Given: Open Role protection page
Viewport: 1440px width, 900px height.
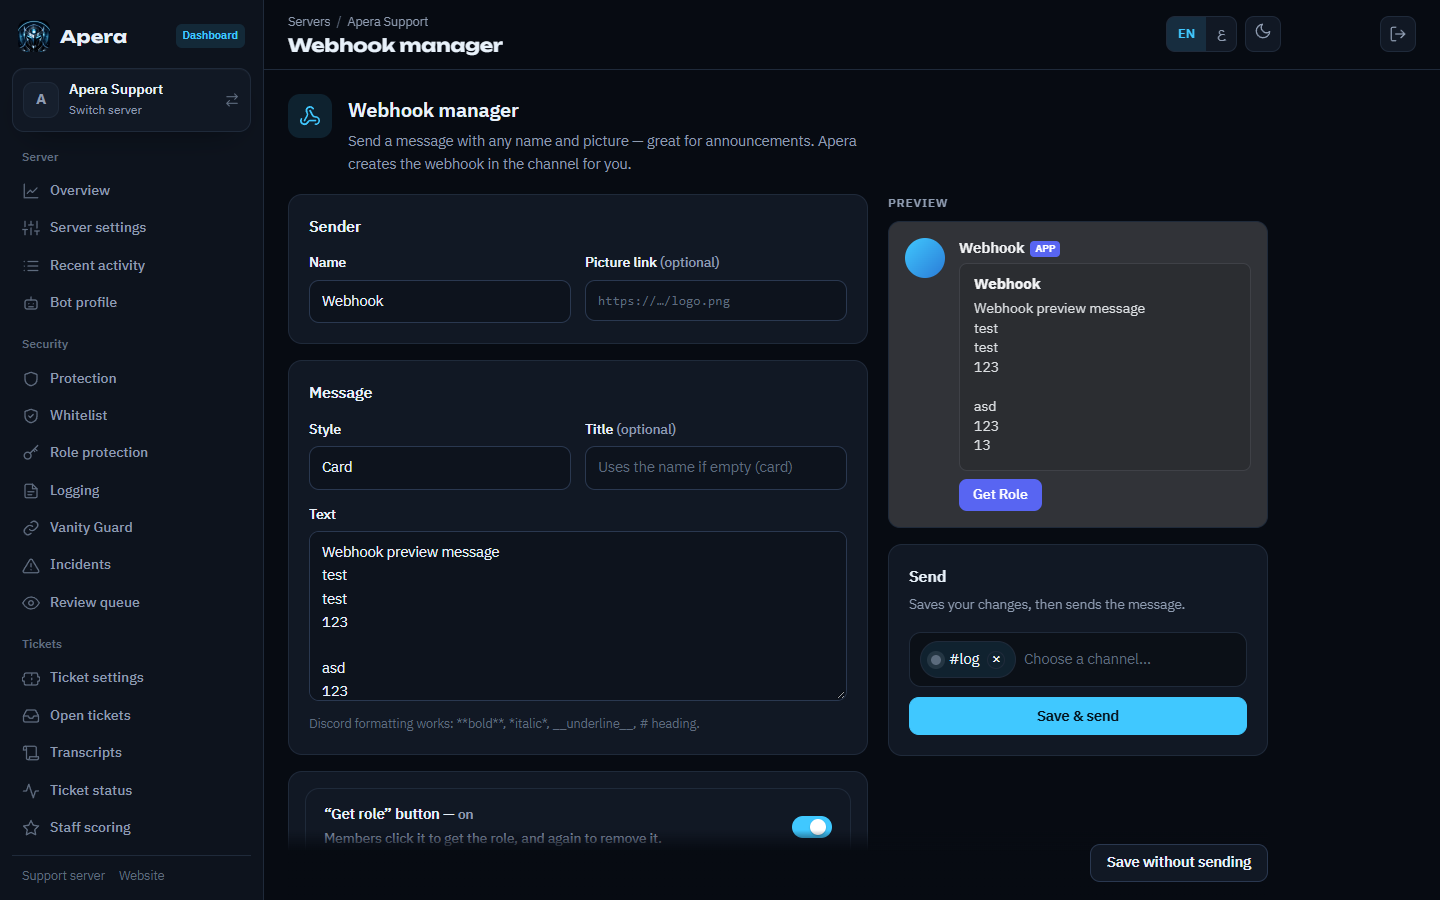Looking at the screenshot, I should 131,453.
